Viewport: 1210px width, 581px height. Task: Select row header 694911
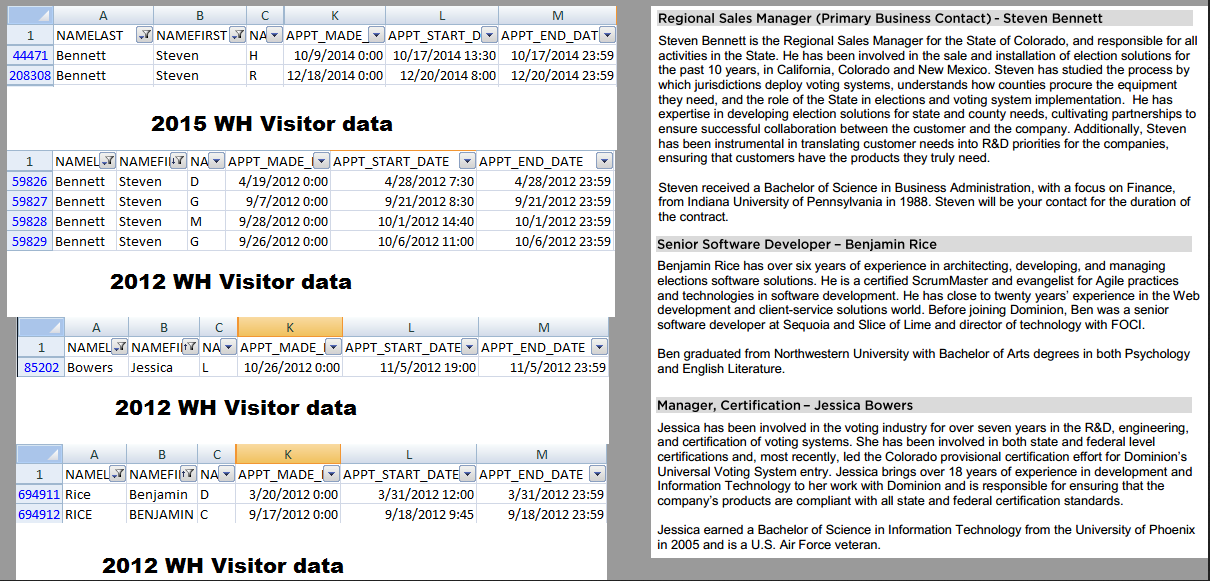[39, 494]
